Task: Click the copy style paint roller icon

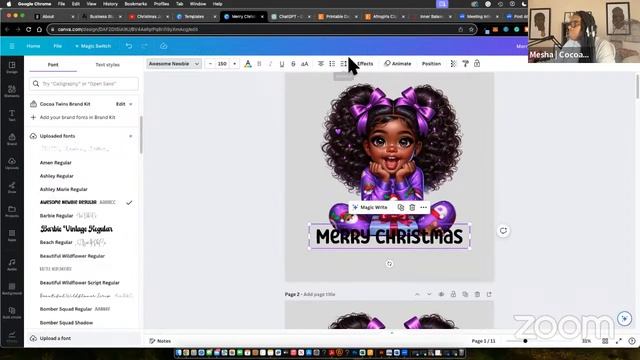Action: coord(465,64)
